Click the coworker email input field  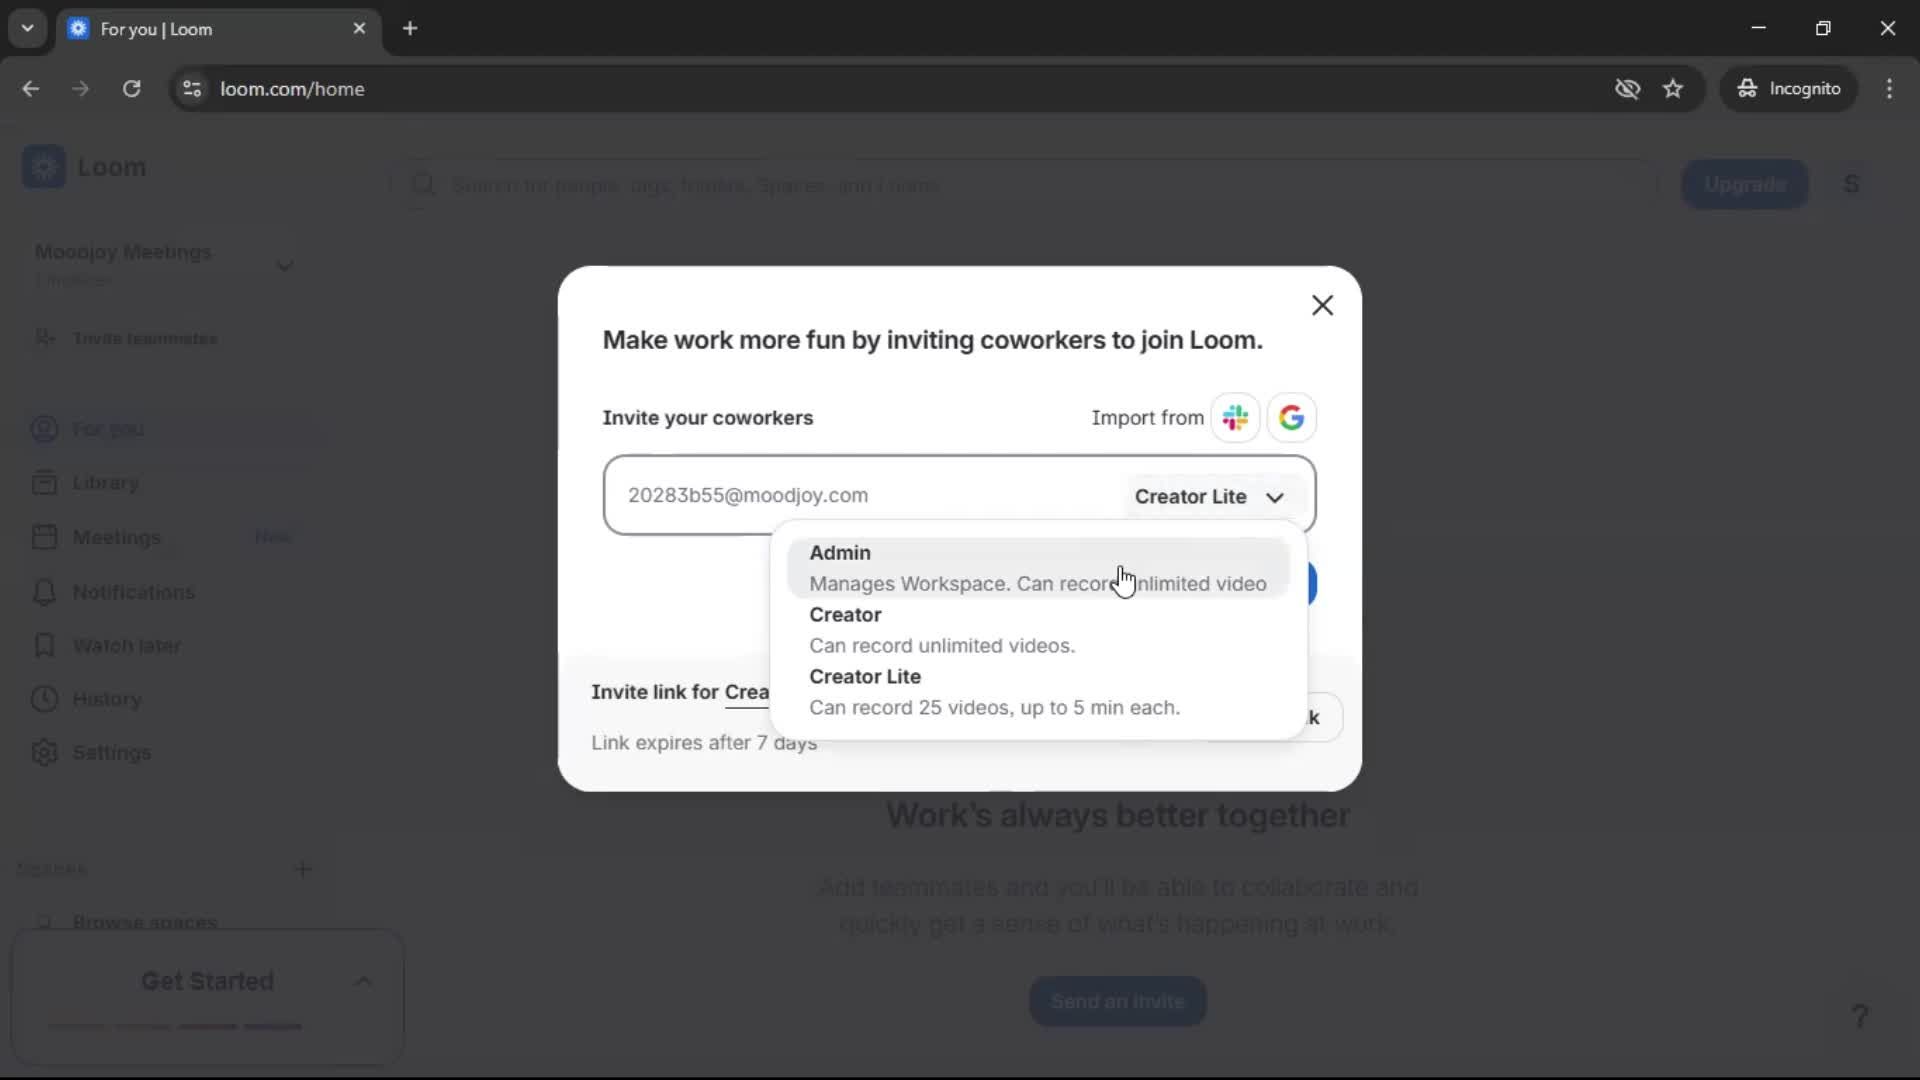click(x=850, y=495)
